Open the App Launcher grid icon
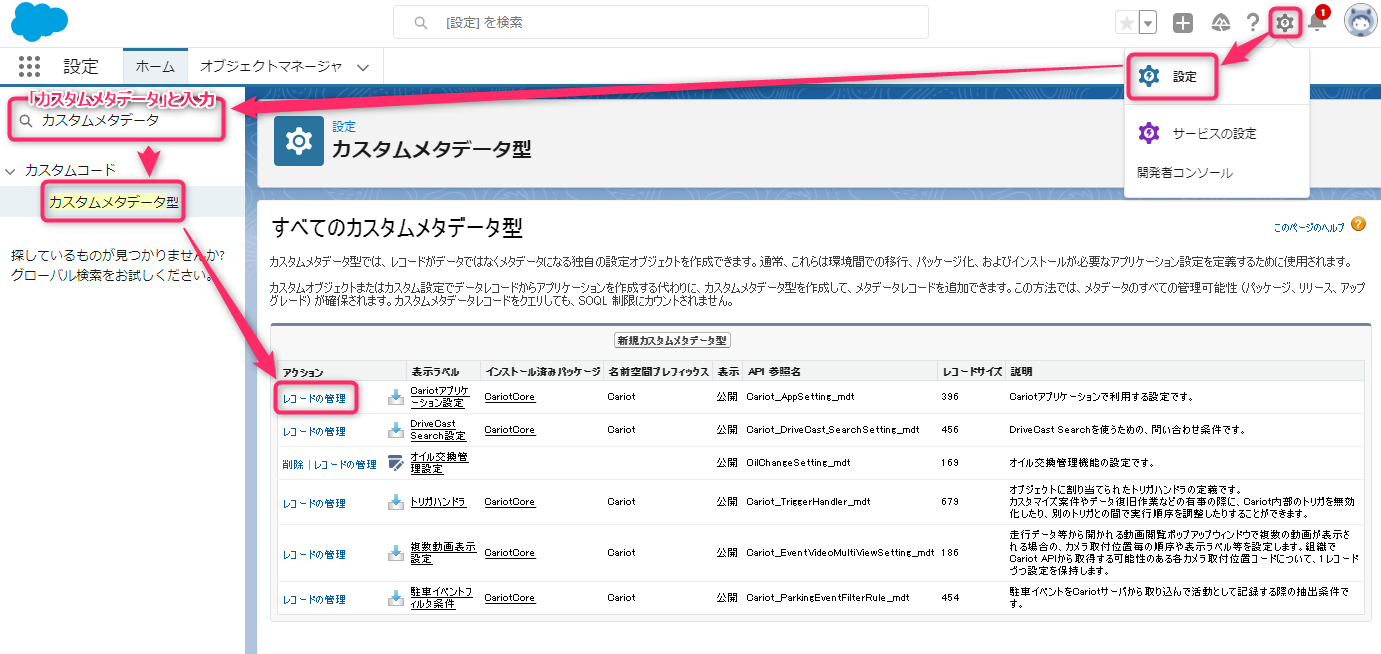This screenshot has width=1381, height=654. click(x=29, y=67)
